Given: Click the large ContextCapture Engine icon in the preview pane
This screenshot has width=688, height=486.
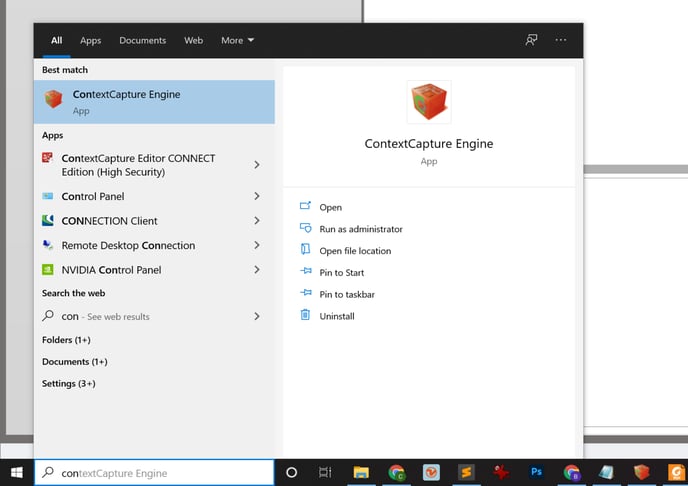Looking at the screenshot, I should point(429,102).
